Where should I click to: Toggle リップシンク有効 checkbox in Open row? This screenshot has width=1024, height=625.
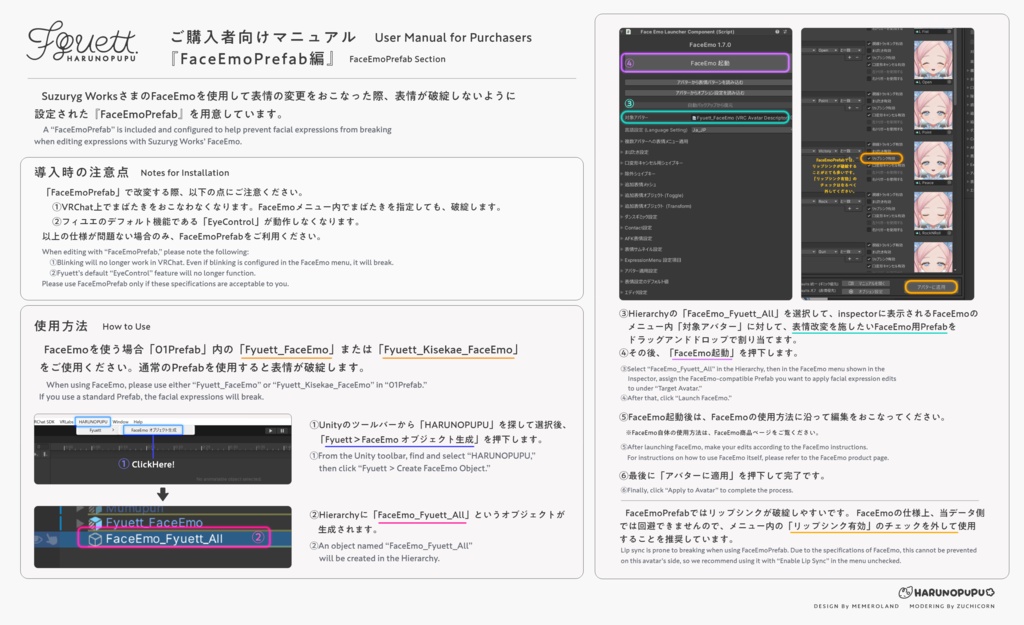pyautogui.click(x=869, y=57)
